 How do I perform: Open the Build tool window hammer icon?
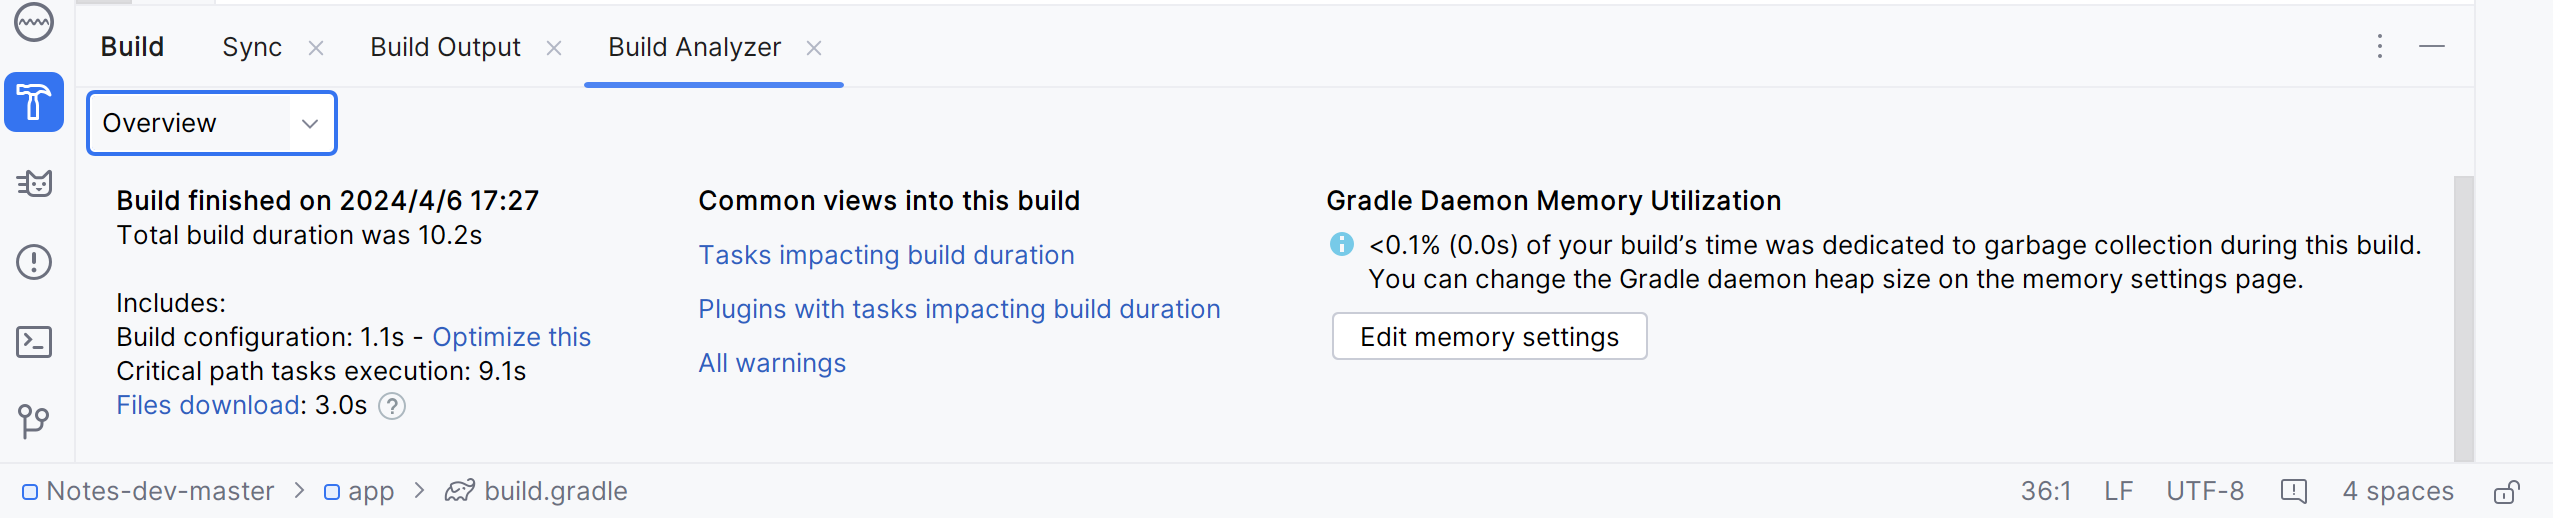[x=34, y=102]
